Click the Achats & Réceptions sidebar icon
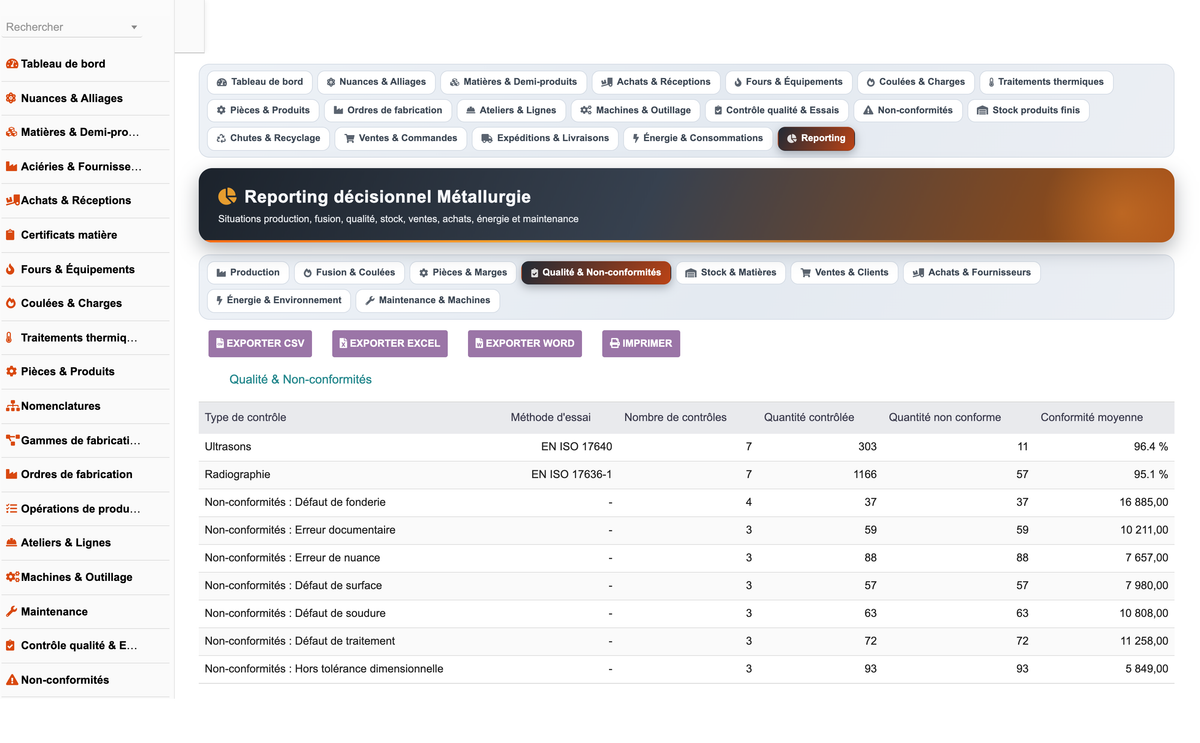 coord(12,200)
